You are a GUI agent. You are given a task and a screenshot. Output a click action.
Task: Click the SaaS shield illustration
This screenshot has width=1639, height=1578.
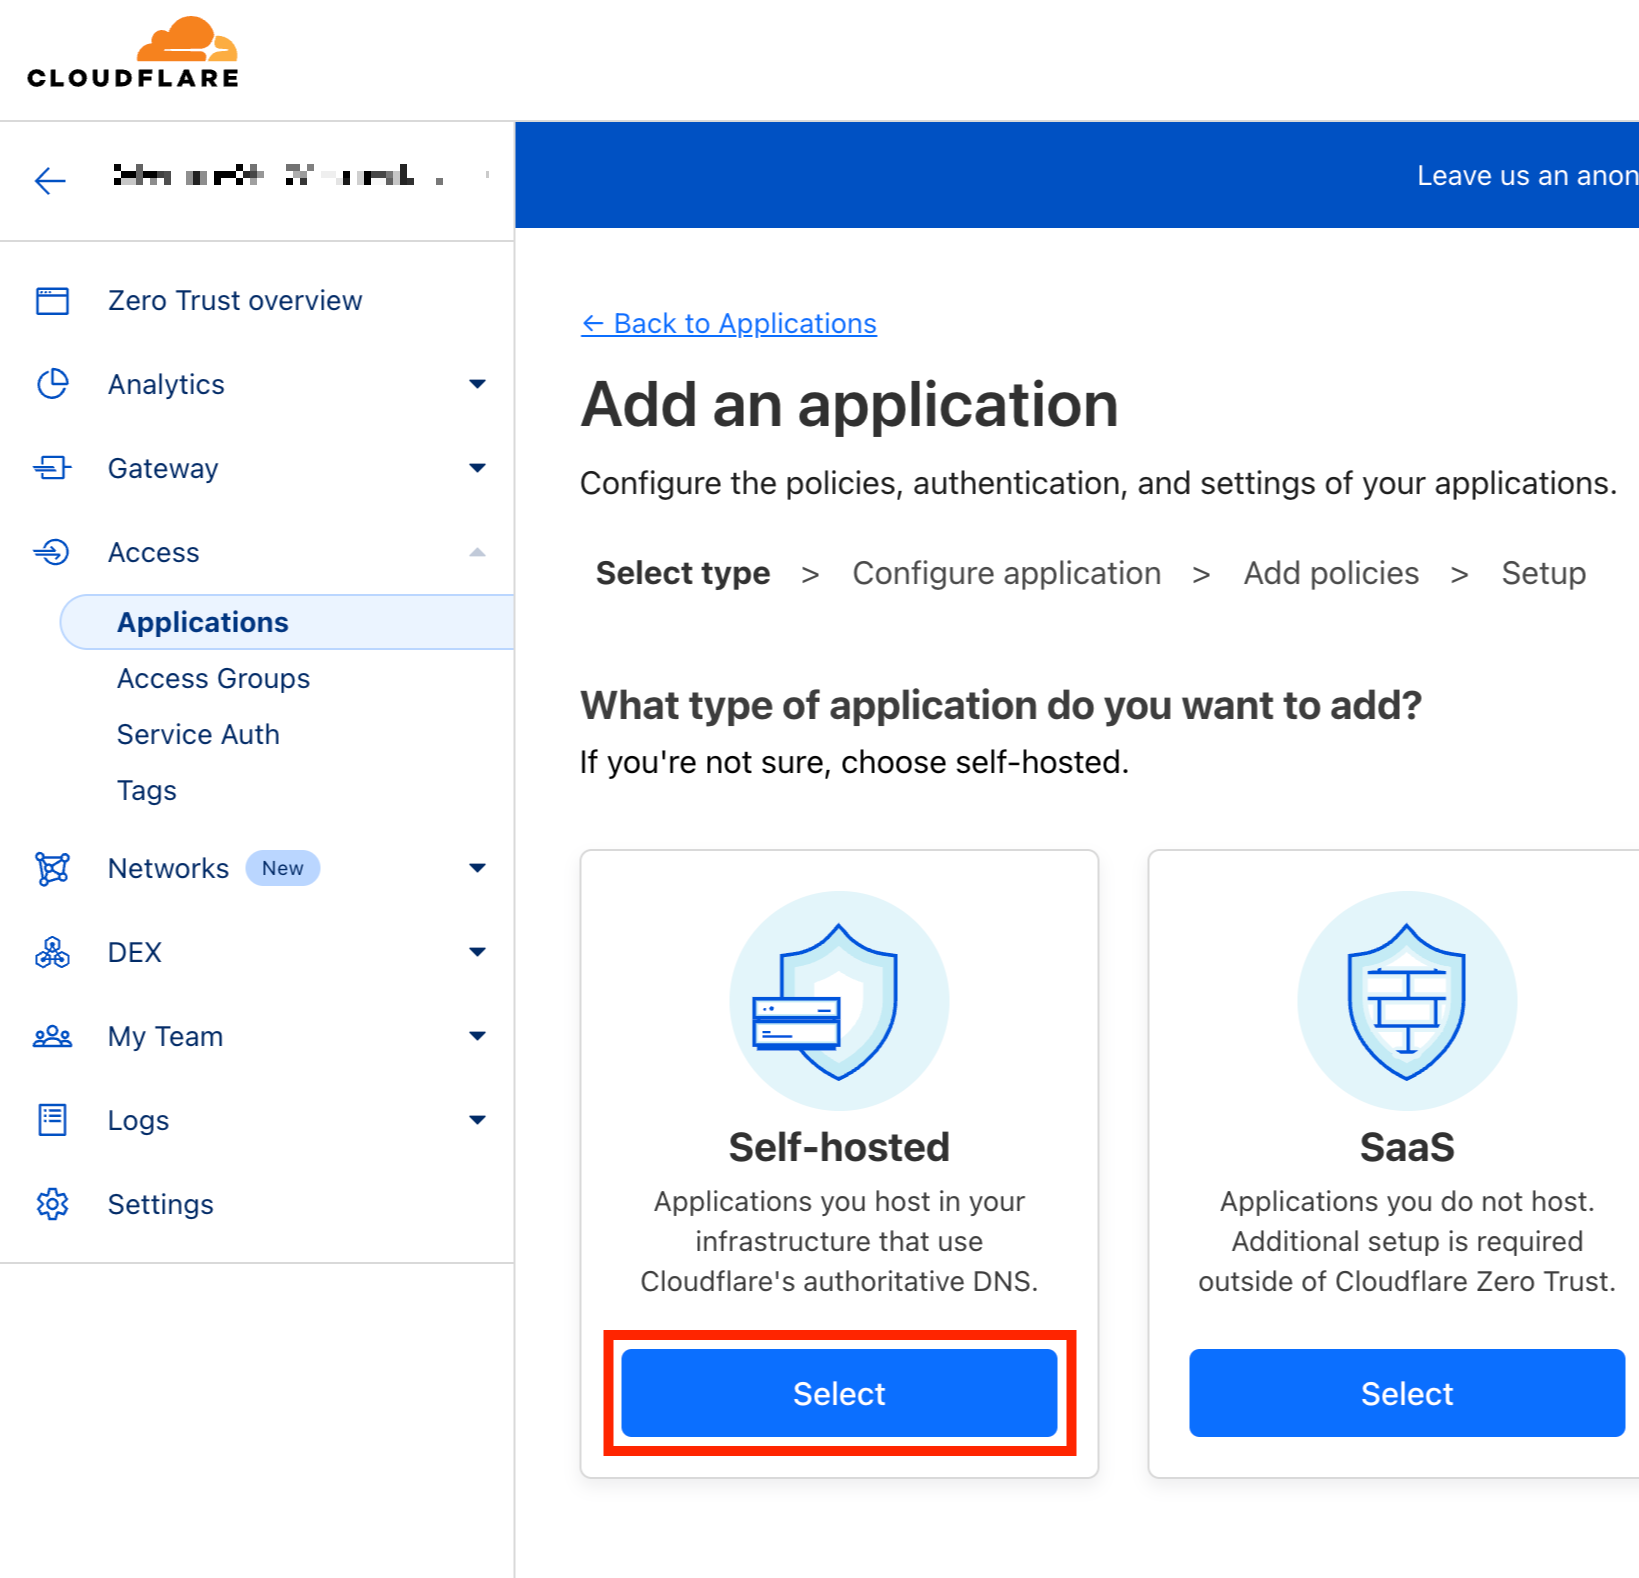[1407, 1000]
